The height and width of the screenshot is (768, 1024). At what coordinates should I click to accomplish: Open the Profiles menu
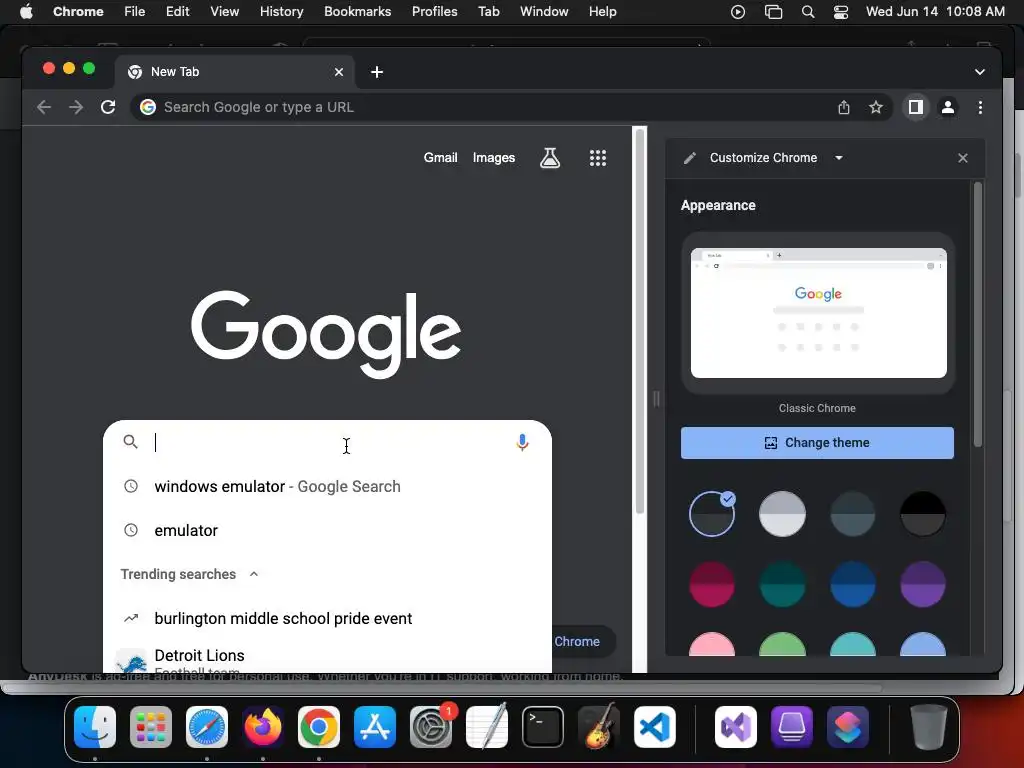(x=434, y=12)
